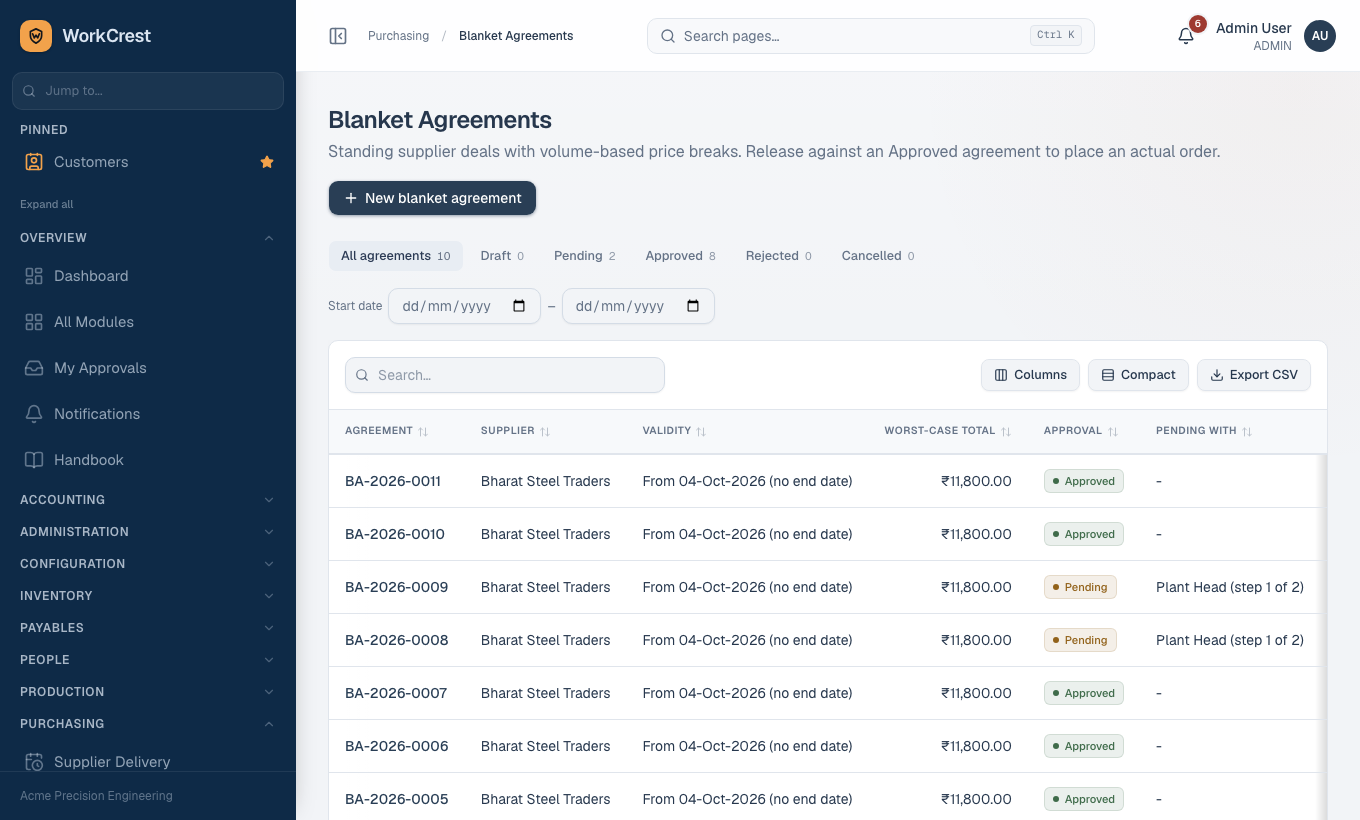This screenshot has height=820, width=1360.
Task: Select the All agreements tab
Action: pos(396,256)
